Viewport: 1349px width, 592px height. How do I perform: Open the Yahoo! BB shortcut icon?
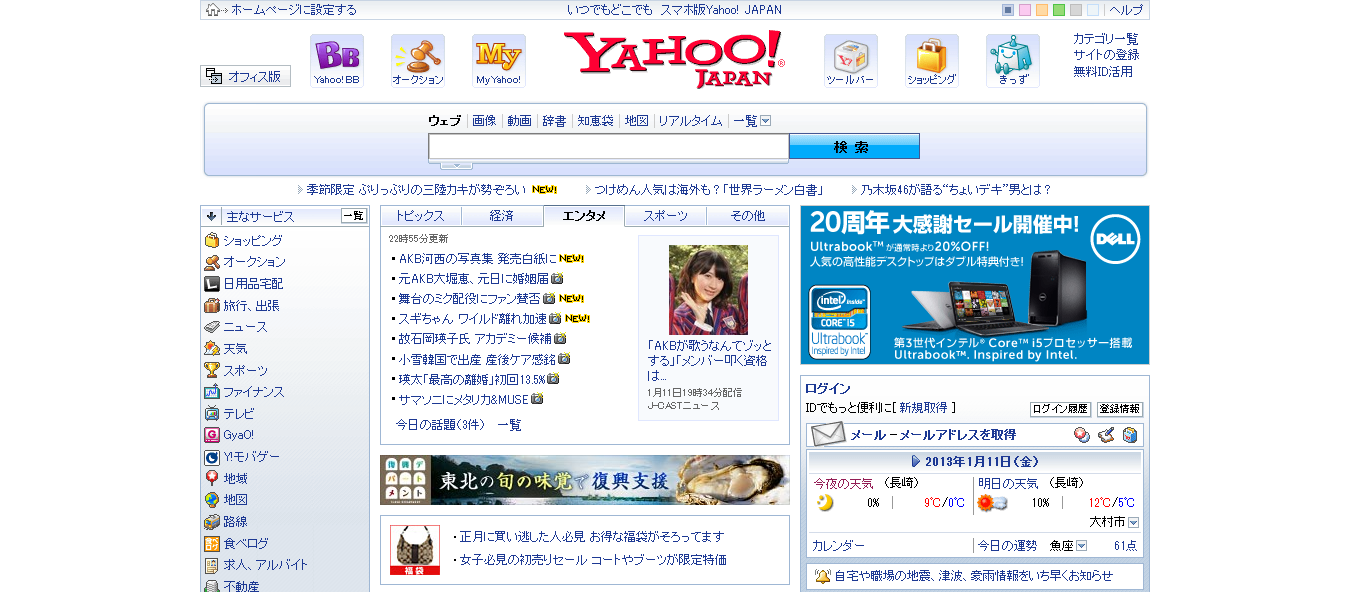click(x=337, y=61)
